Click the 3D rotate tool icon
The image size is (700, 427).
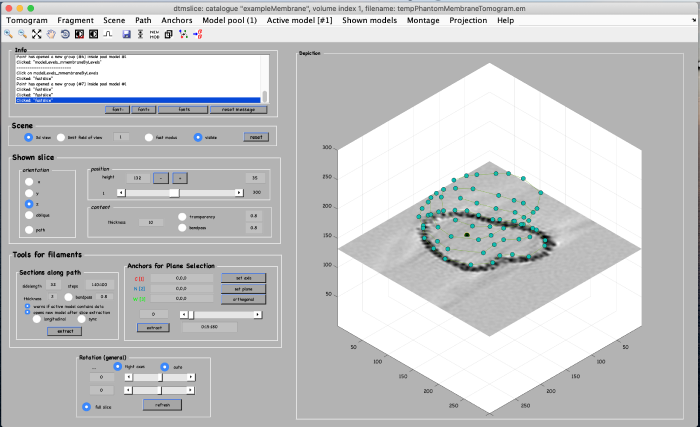pos(65,34)
